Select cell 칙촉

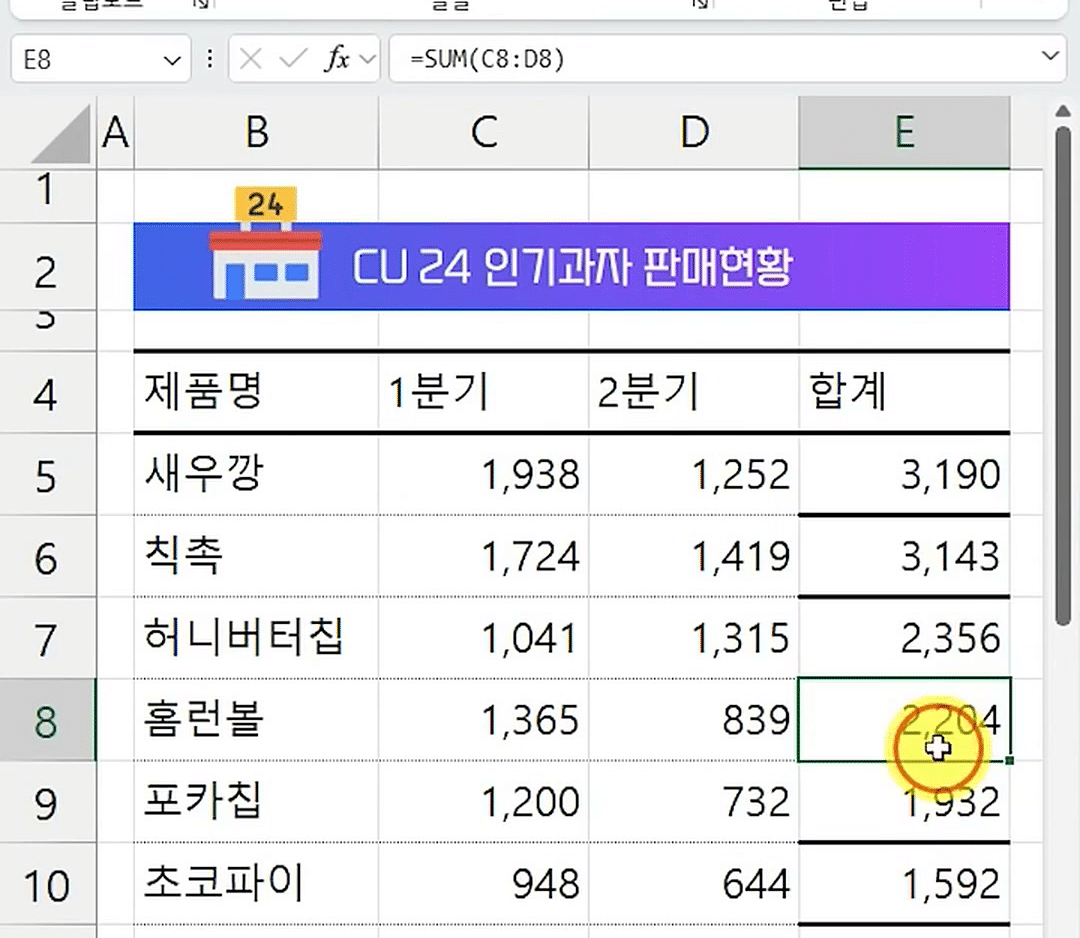point(256,556)
